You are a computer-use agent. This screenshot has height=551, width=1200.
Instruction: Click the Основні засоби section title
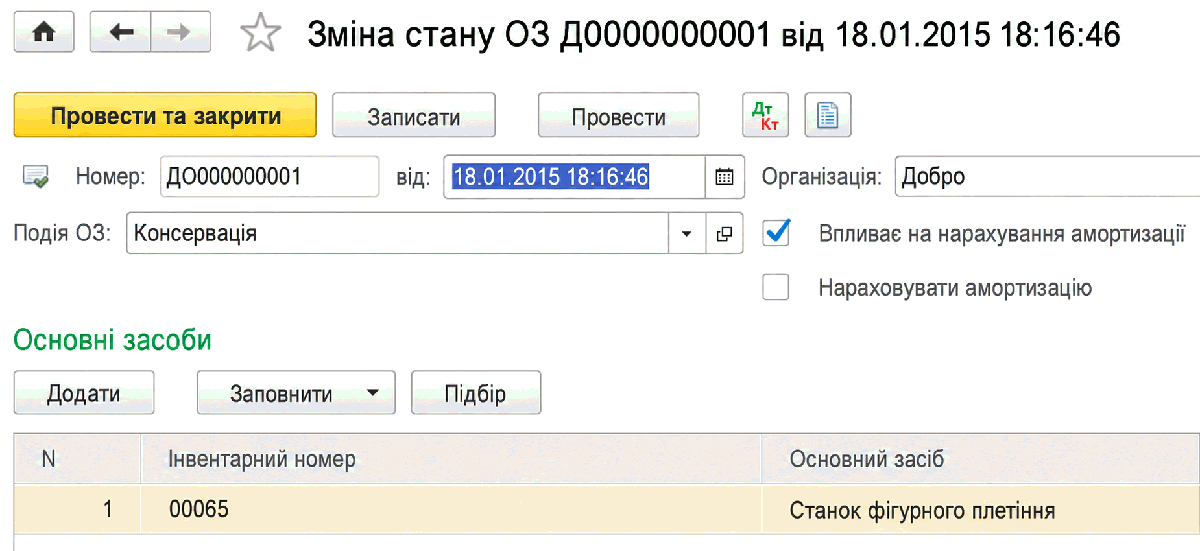click(112, 340)
